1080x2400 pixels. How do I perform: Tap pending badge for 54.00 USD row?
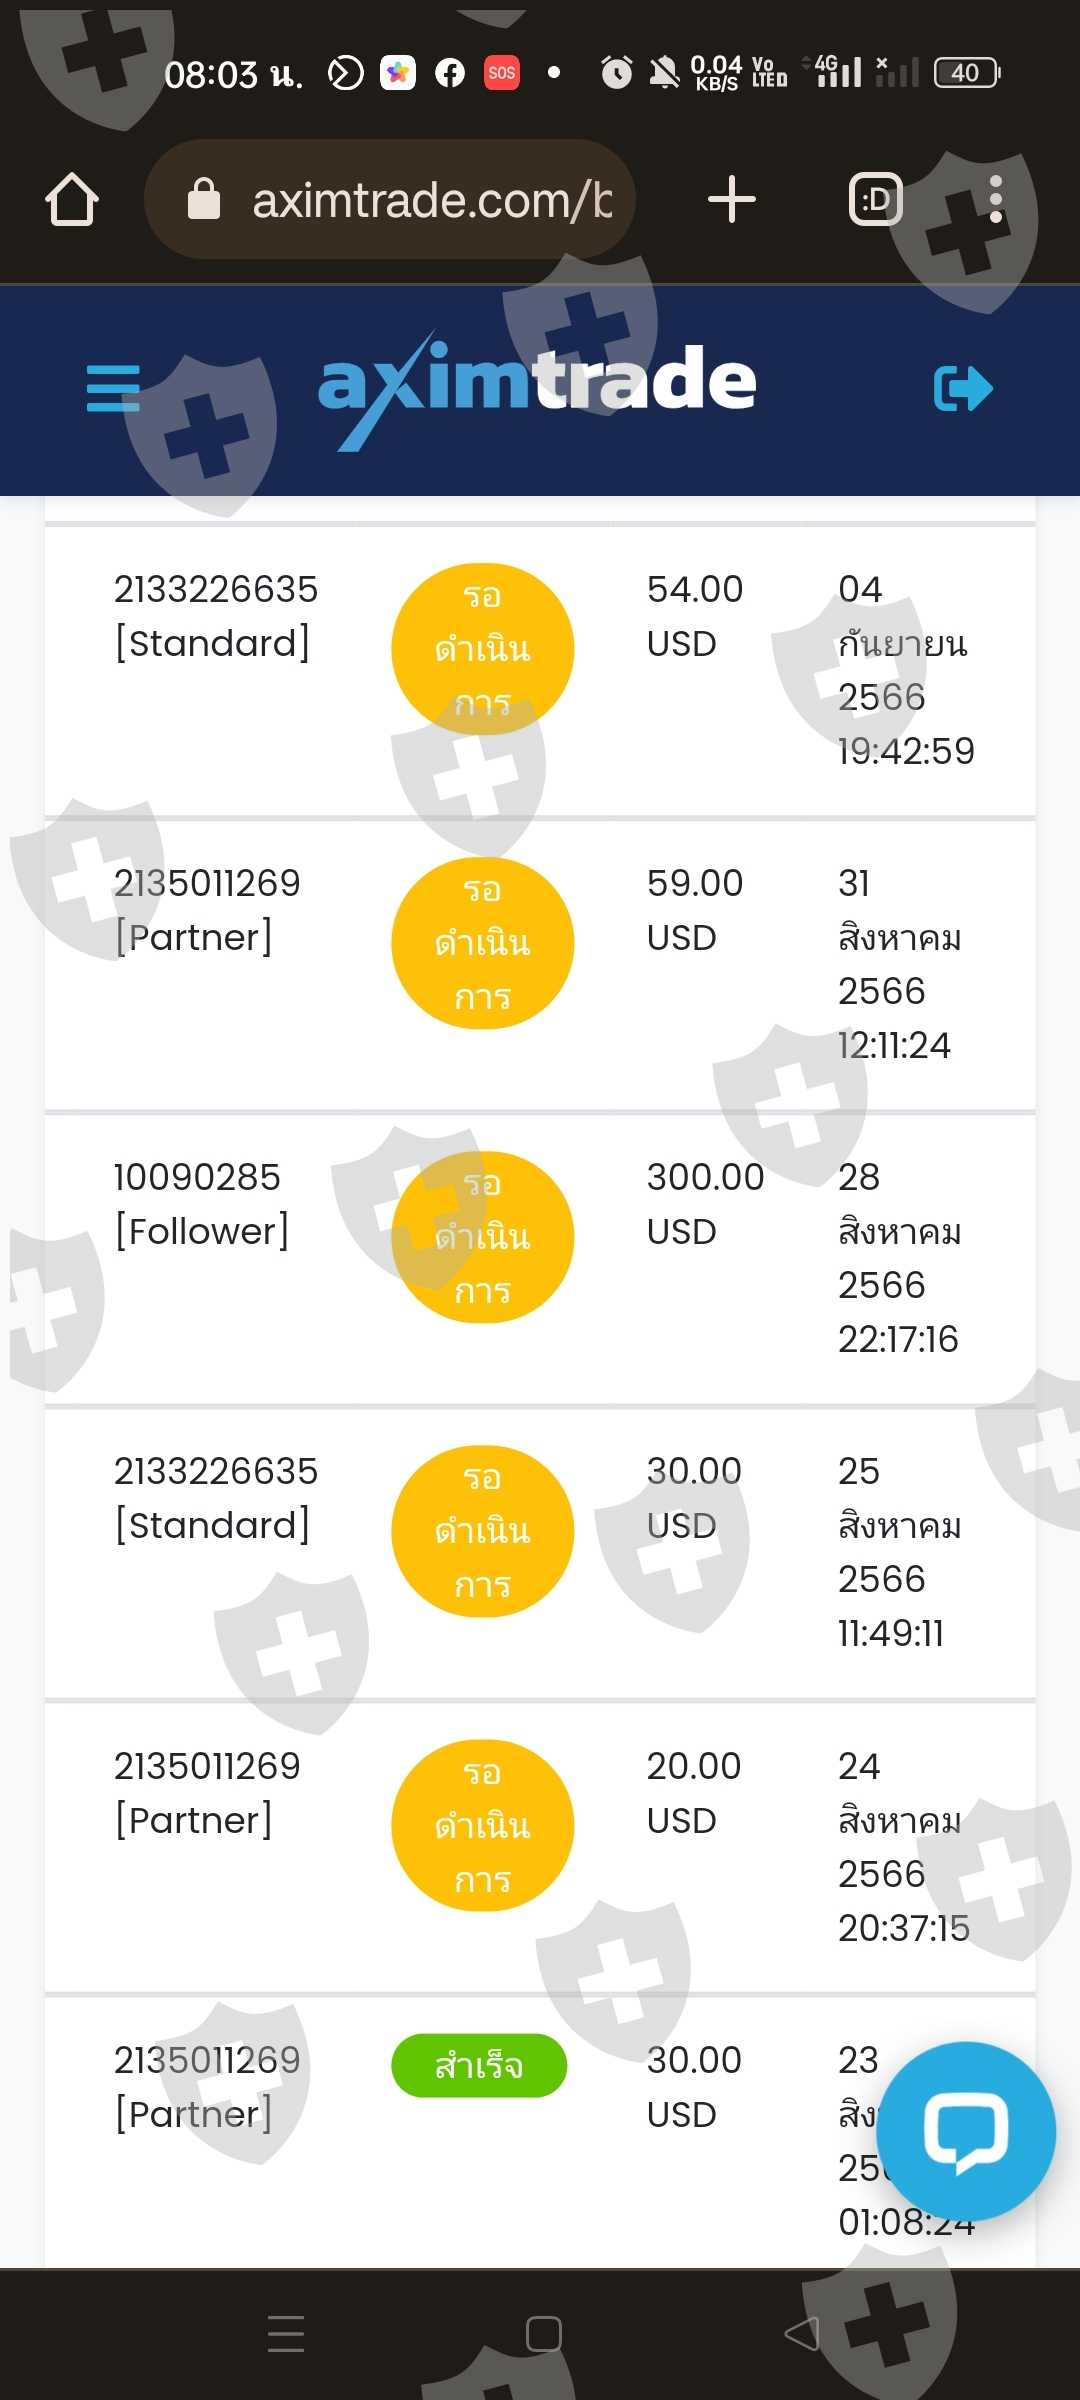pyautogui.click(x=482, y=649)
